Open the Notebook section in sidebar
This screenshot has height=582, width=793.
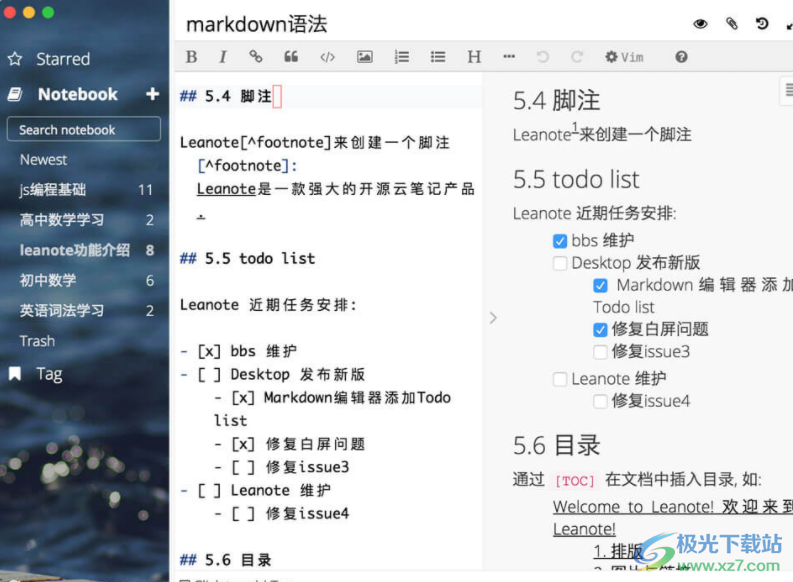[x=77, y=94]
